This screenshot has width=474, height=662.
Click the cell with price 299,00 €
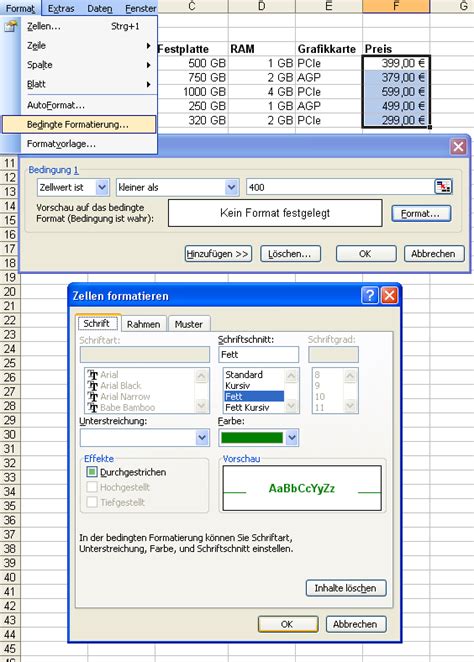396,120
